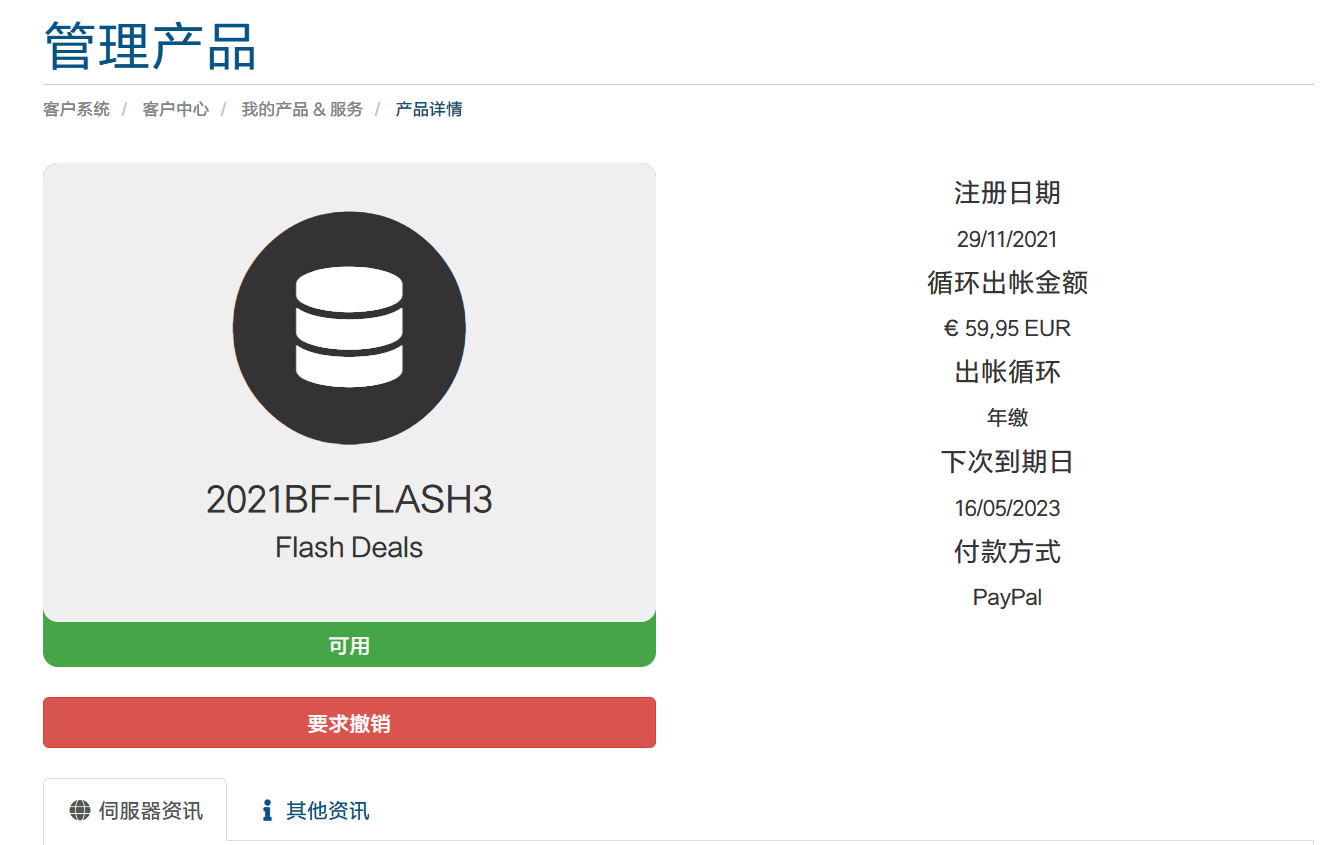Click the database stack product icon
This screenshot has height=845, width=1322.
(349, 328)
